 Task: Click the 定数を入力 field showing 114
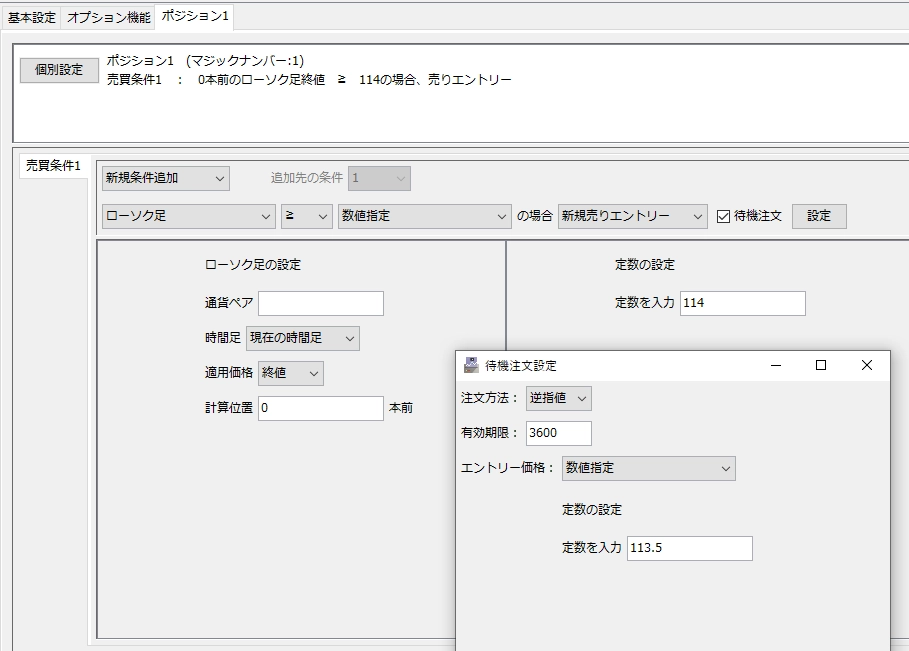pos(742,303)
